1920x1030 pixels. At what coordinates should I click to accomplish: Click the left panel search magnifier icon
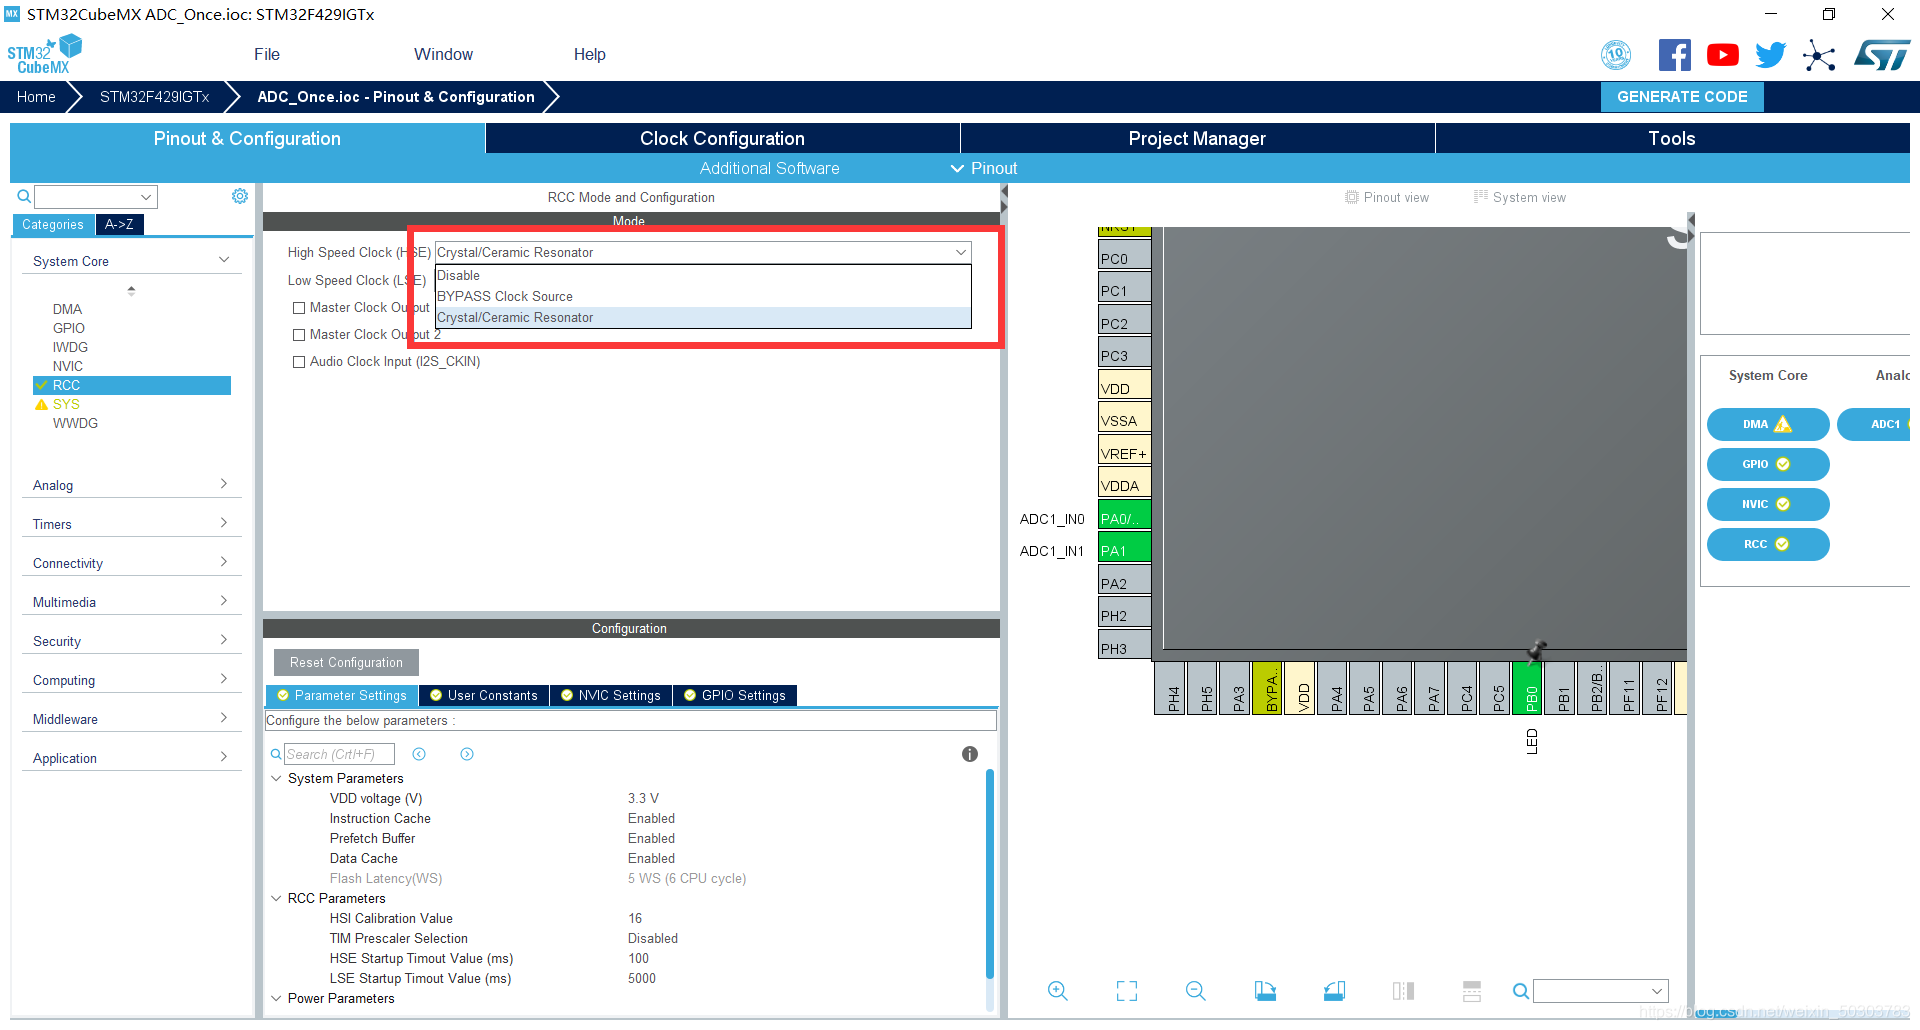pos(24,196)
